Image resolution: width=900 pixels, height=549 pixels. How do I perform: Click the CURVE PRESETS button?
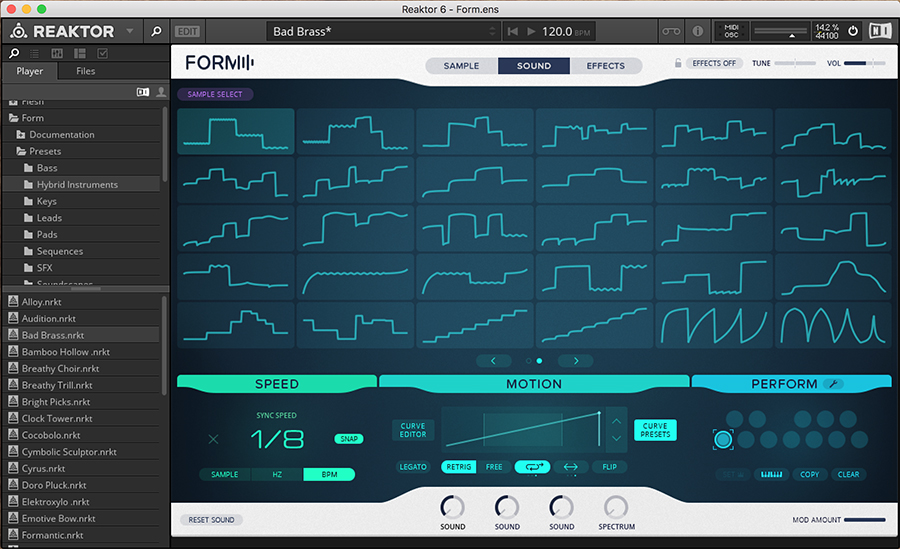click(x=655, y=430)
